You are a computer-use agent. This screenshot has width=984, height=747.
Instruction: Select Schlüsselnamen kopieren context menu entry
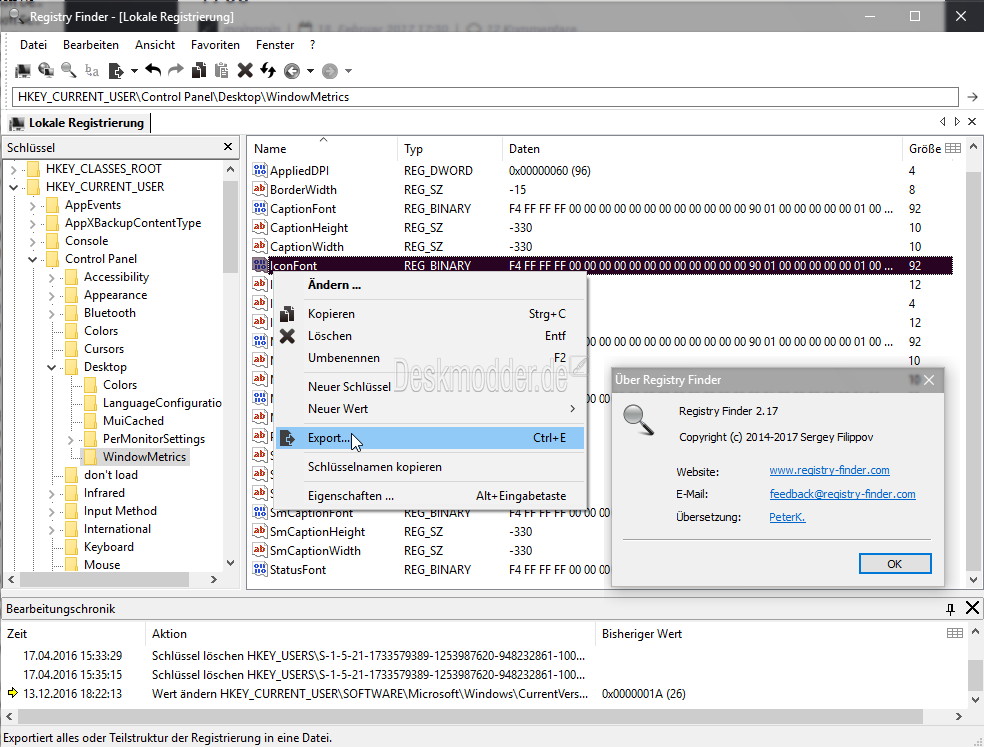(430, 466)
